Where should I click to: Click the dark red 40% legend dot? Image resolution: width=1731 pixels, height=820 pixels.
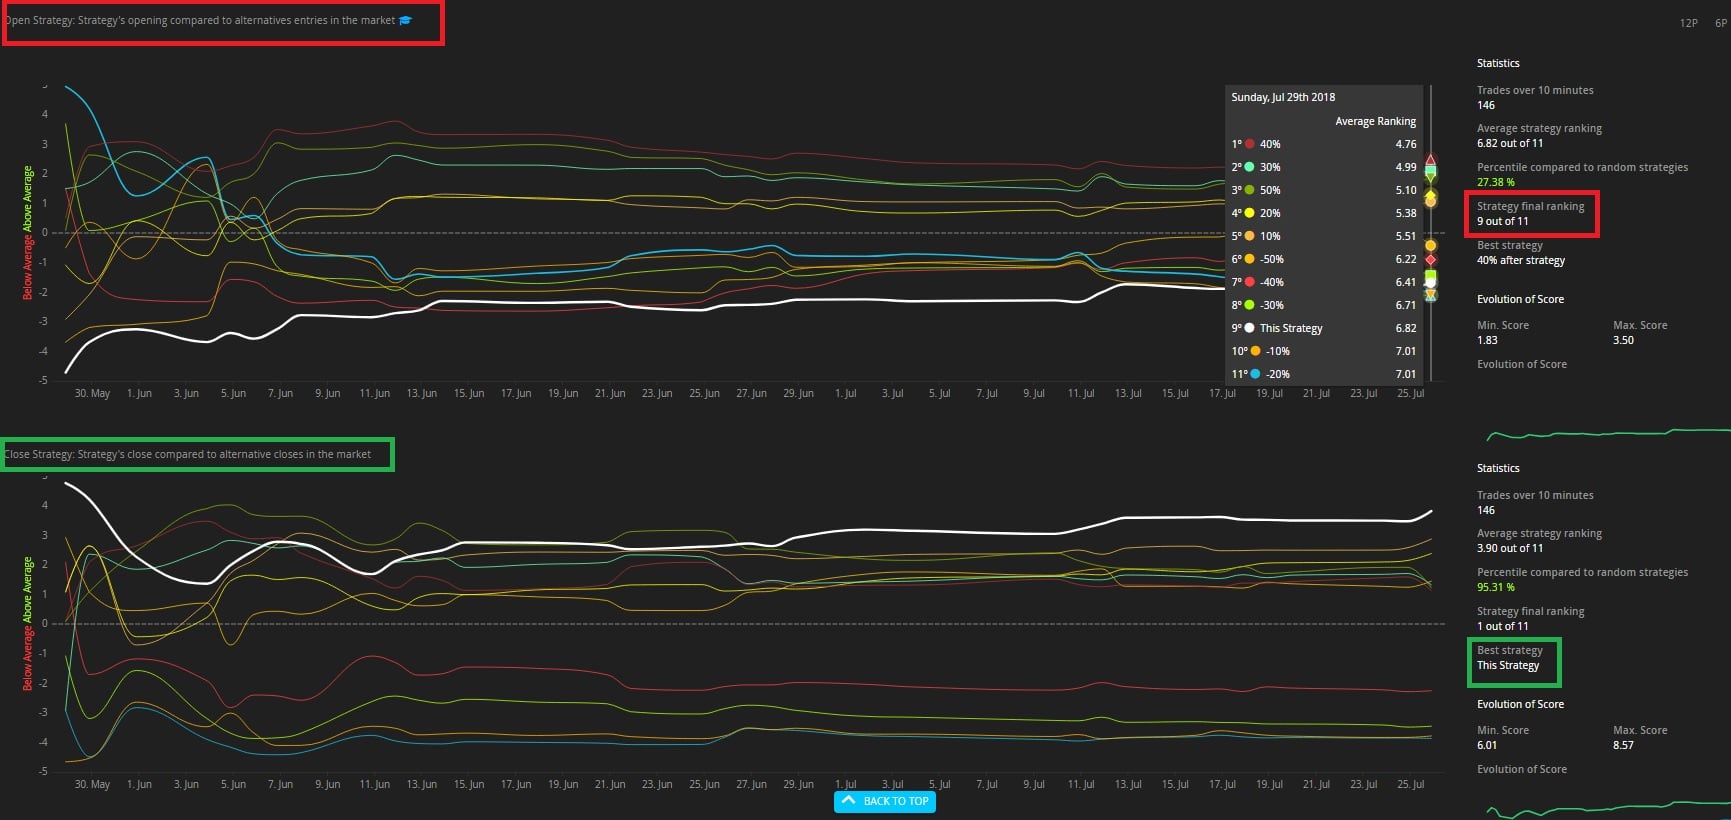tap(1249, 144)
